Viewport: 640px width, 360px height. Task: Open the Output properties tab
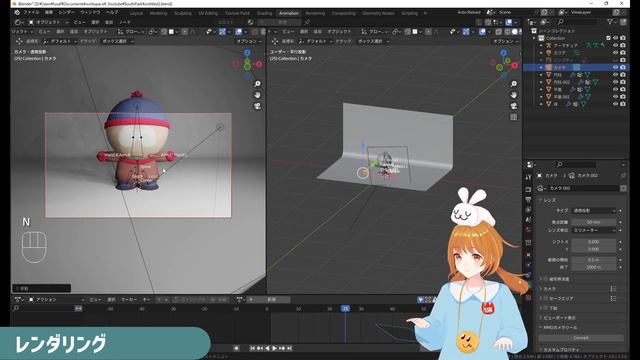(x=529, y=200)
